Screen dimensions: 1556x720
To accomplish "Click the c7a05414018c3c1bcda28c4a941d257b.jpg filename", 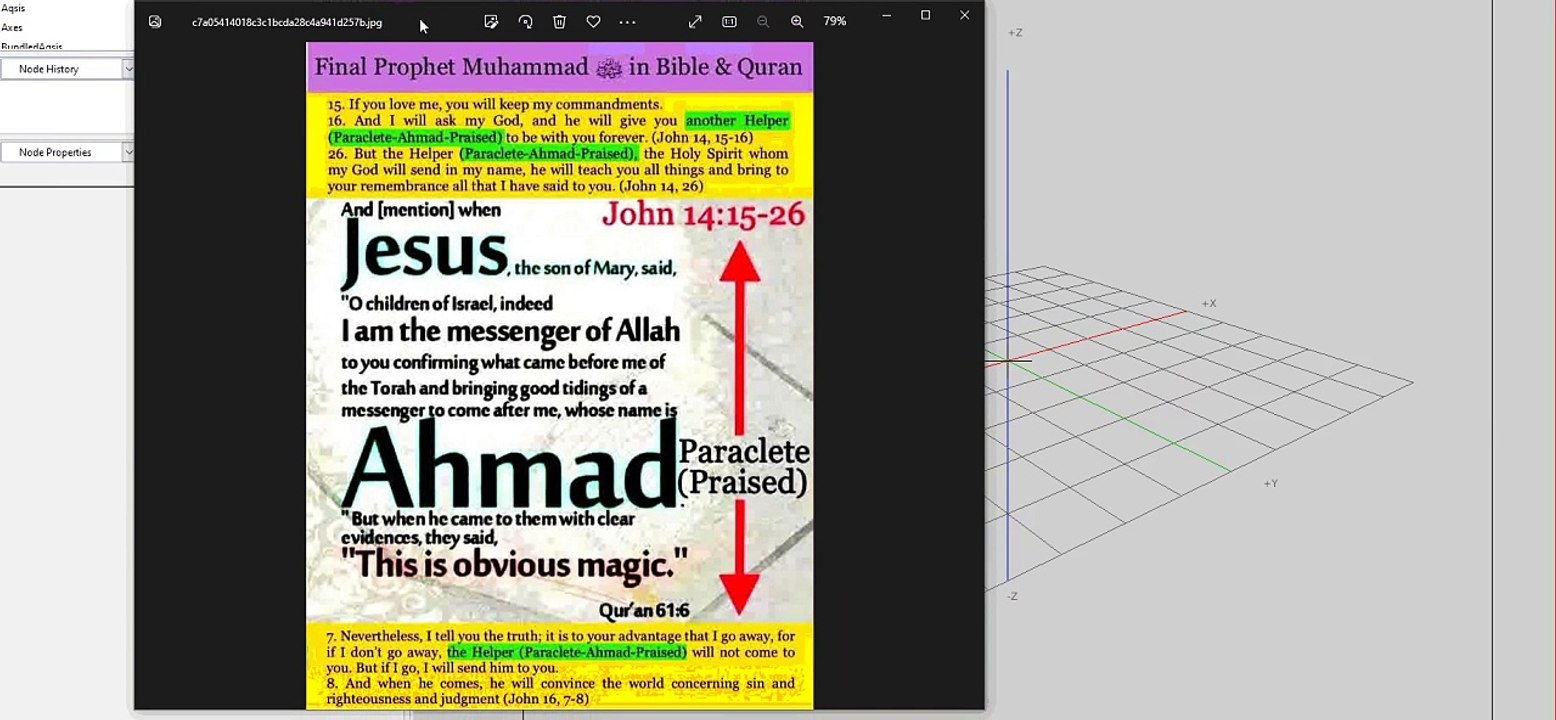I will [x=287, y=22].
